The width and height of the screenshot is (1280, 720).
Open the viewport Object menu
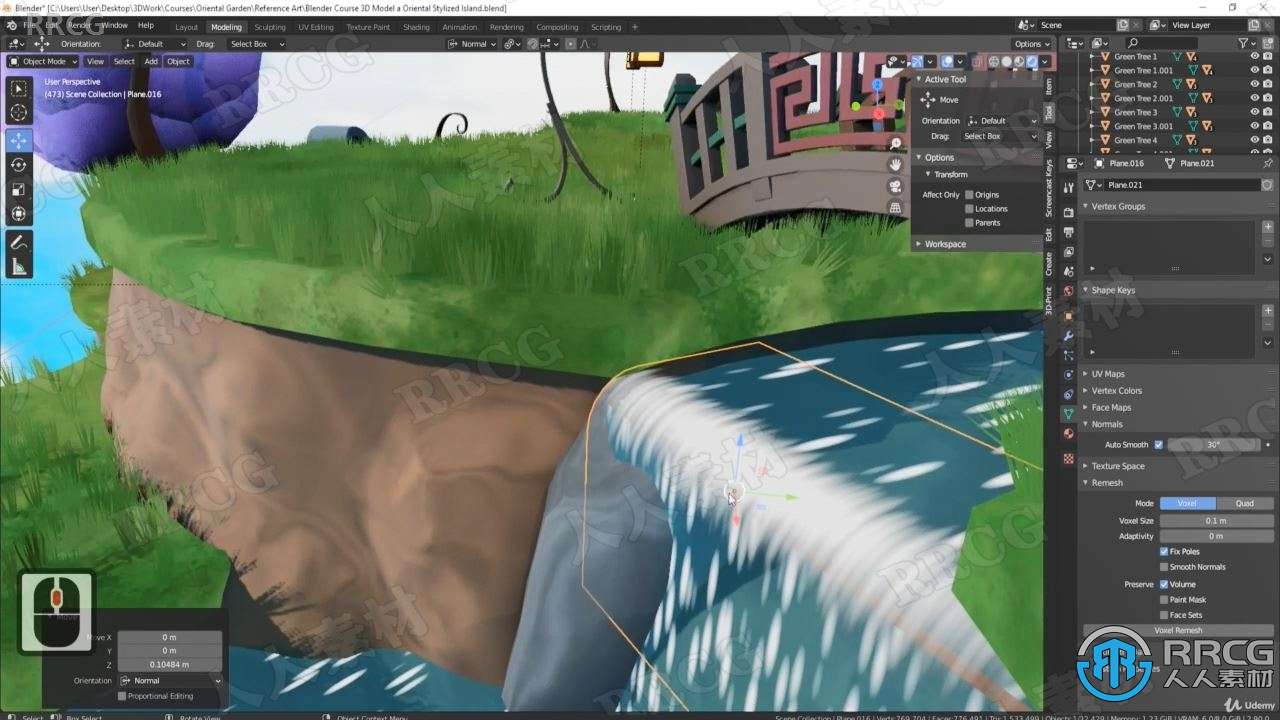click(x=178, y=62)
